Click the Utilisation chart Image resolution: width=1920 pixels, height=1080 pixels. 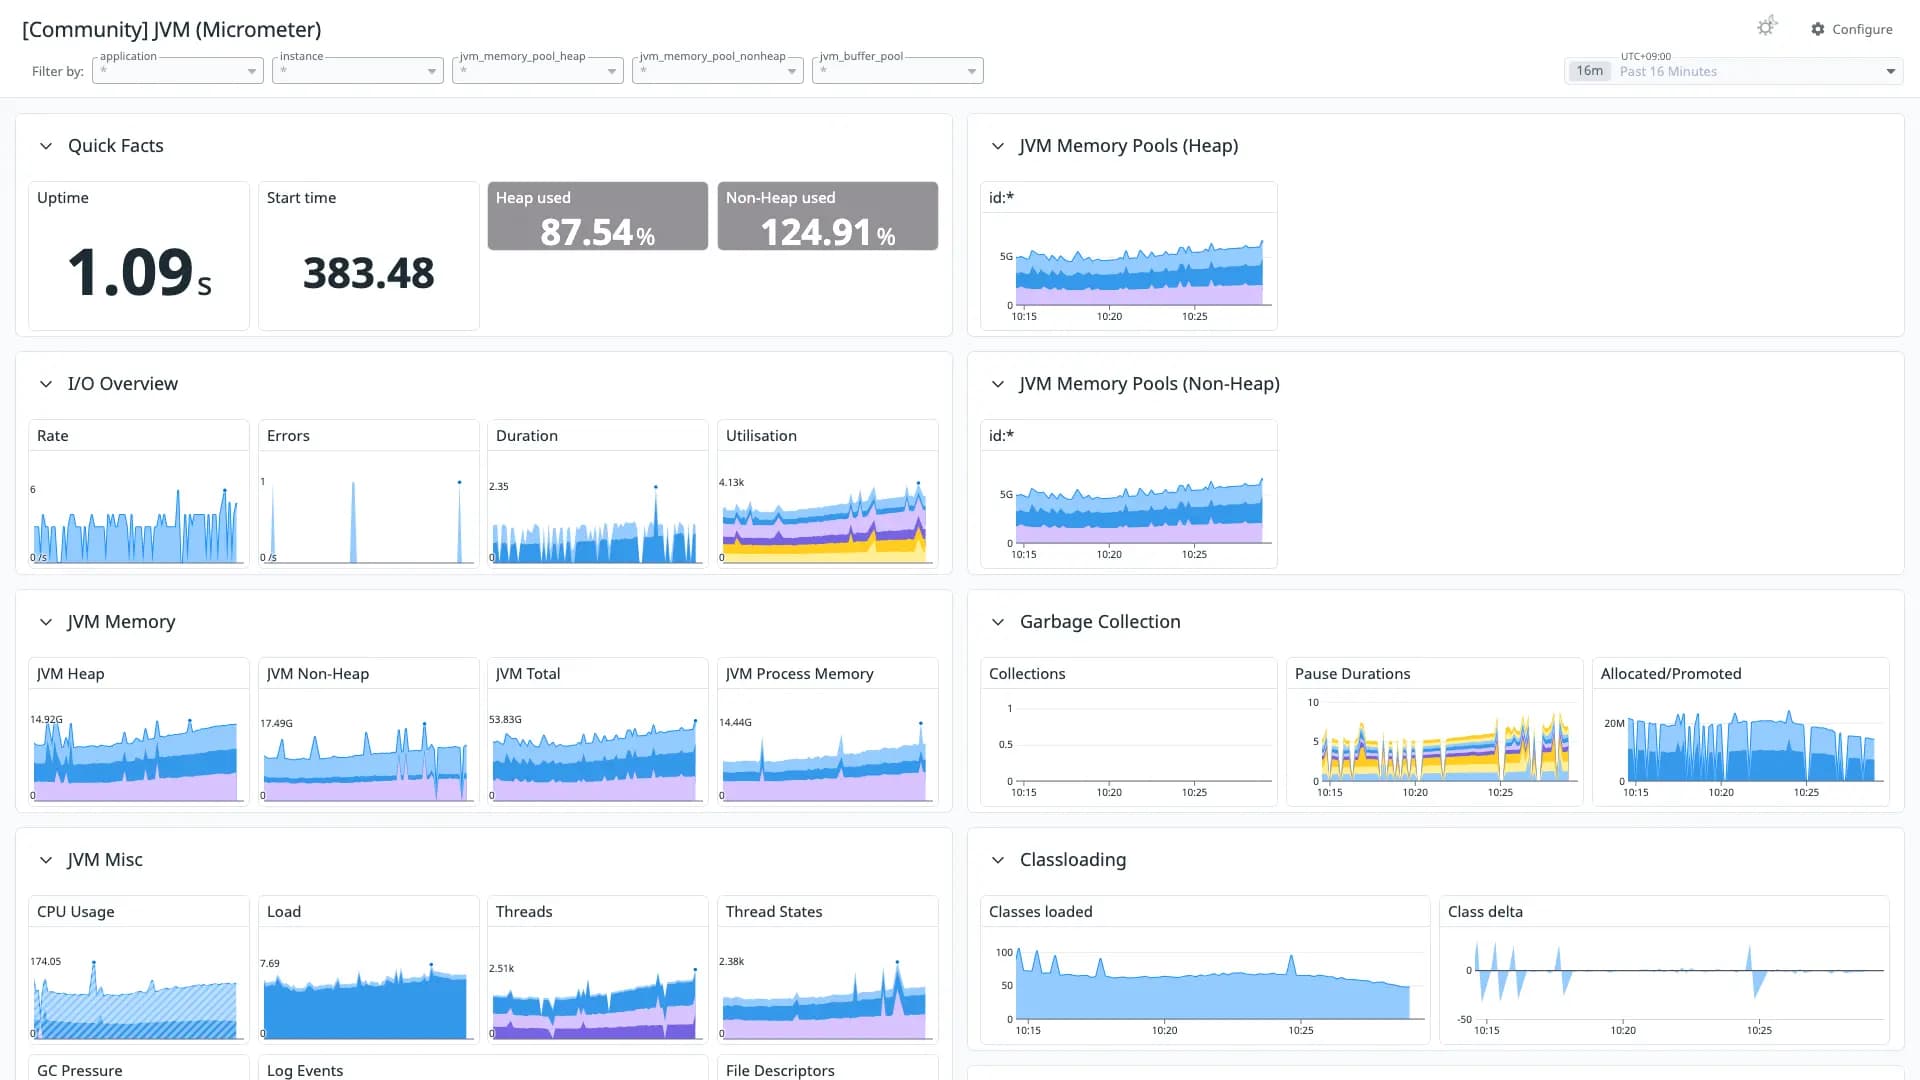click(x=828, y=510)
